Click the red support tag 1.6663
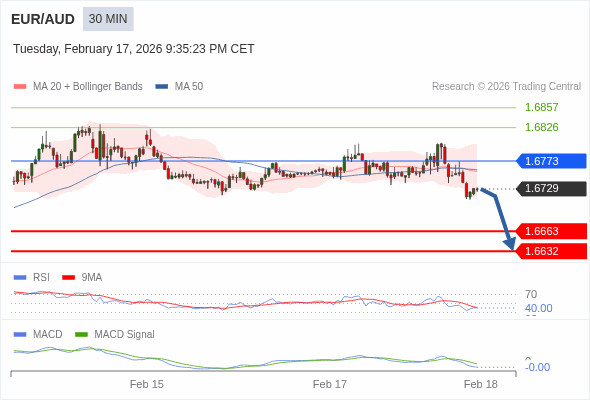 [551, 231]
